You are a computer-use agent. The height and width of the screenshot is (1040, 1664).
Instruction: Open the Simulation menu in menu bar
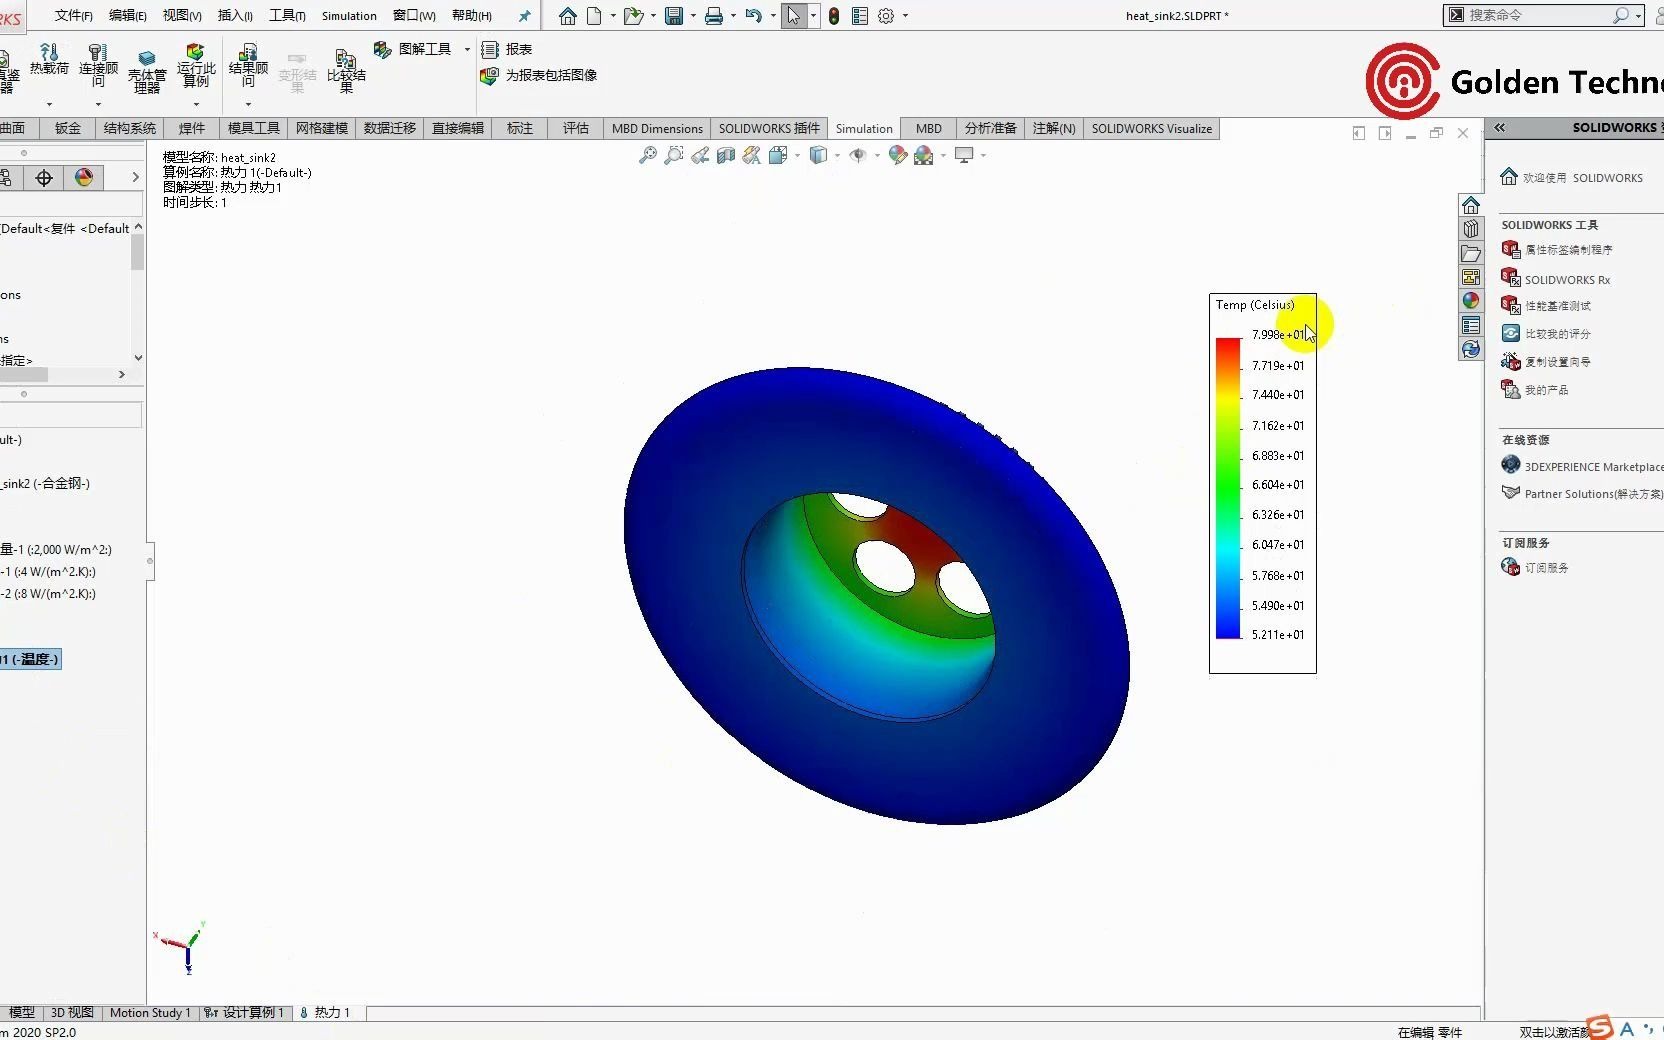point(348,16)
